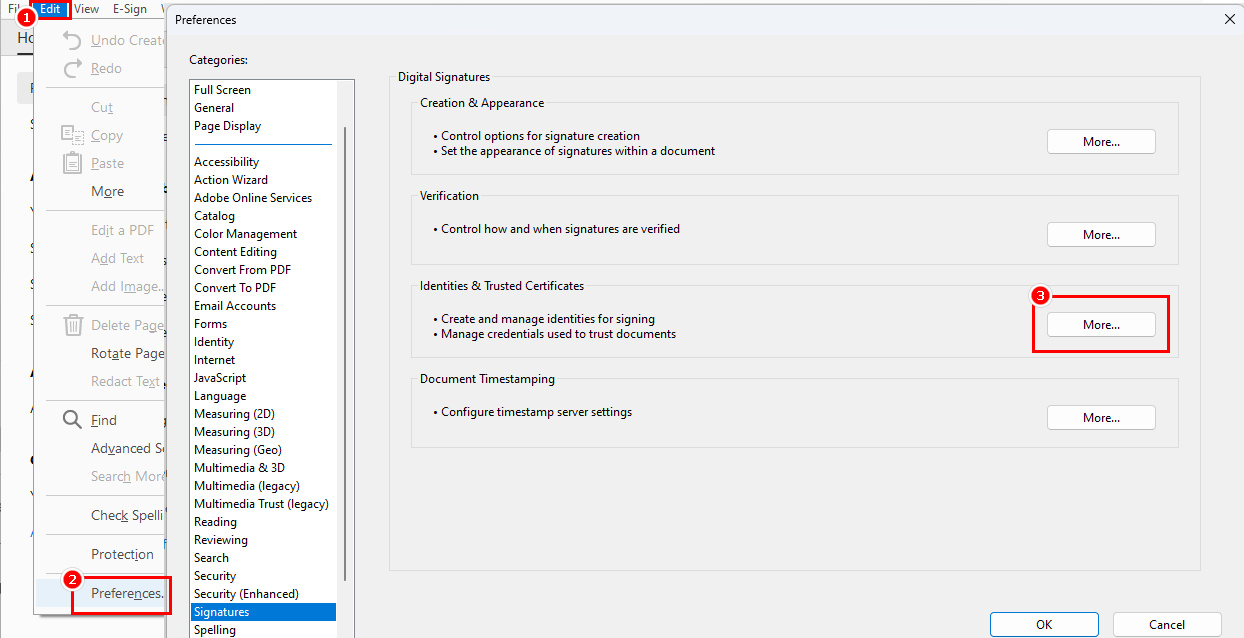Open the E-Sign menu
The image size is (1244, 638).
pyautogui.click(x=130, y=9)
